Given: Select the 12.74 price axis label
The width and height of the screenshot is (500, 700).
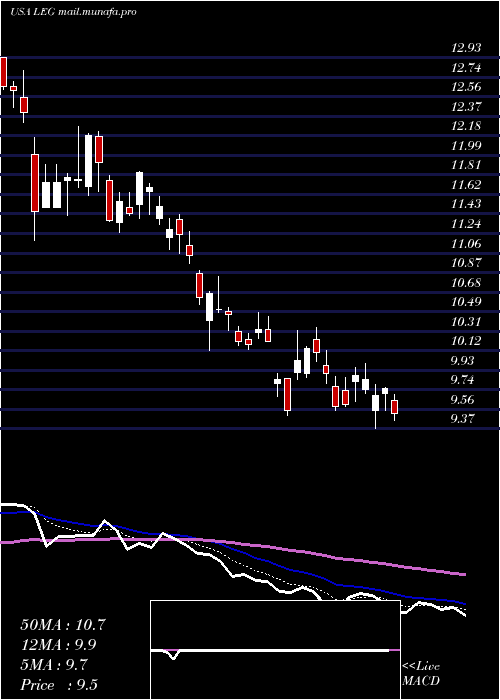Looking at the screenshot, I should click(466, 67).
